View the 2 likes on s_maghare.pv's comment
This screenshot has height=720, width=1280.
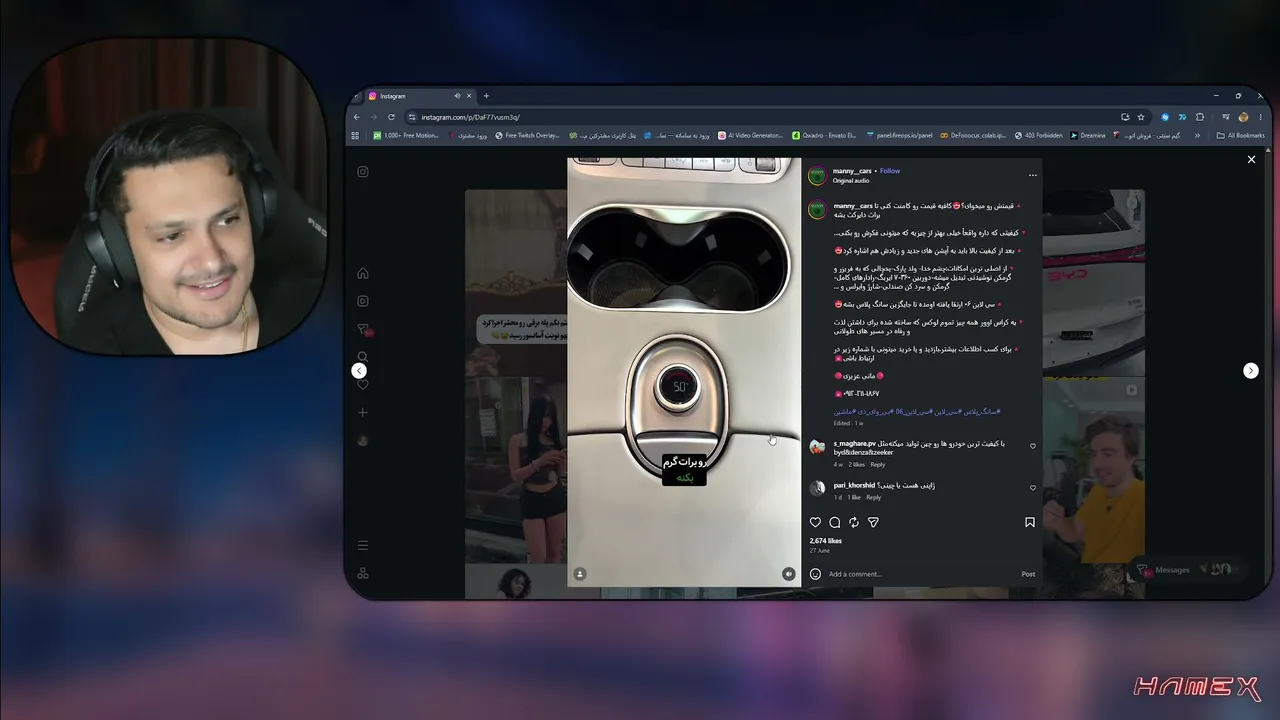click(x=856, y=465)
